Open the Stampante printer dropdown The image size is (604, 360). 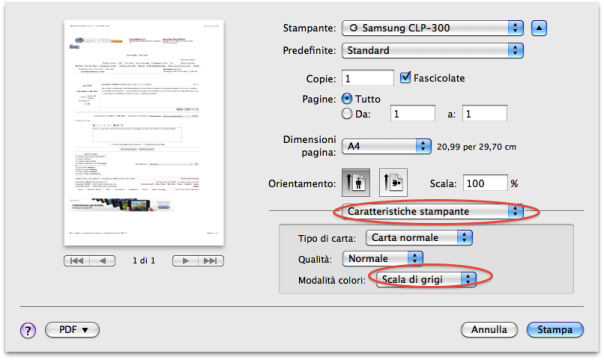click(433, 28)
